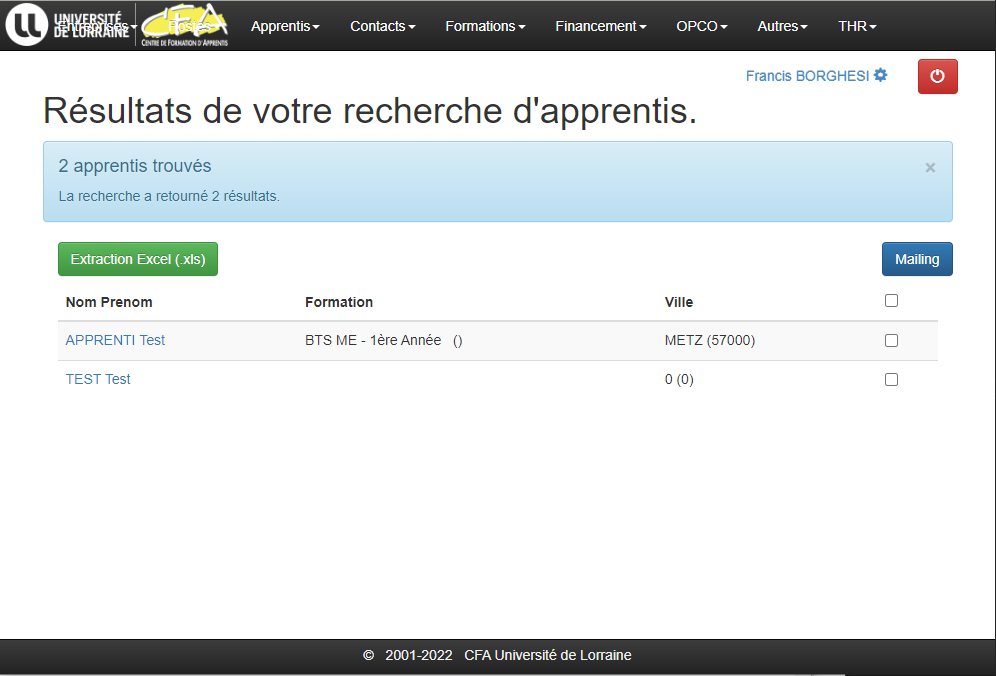This screenshot has height=676, width=996.
Task: Open the APPRENTI Test apprentice link
Action: point(115,340)
